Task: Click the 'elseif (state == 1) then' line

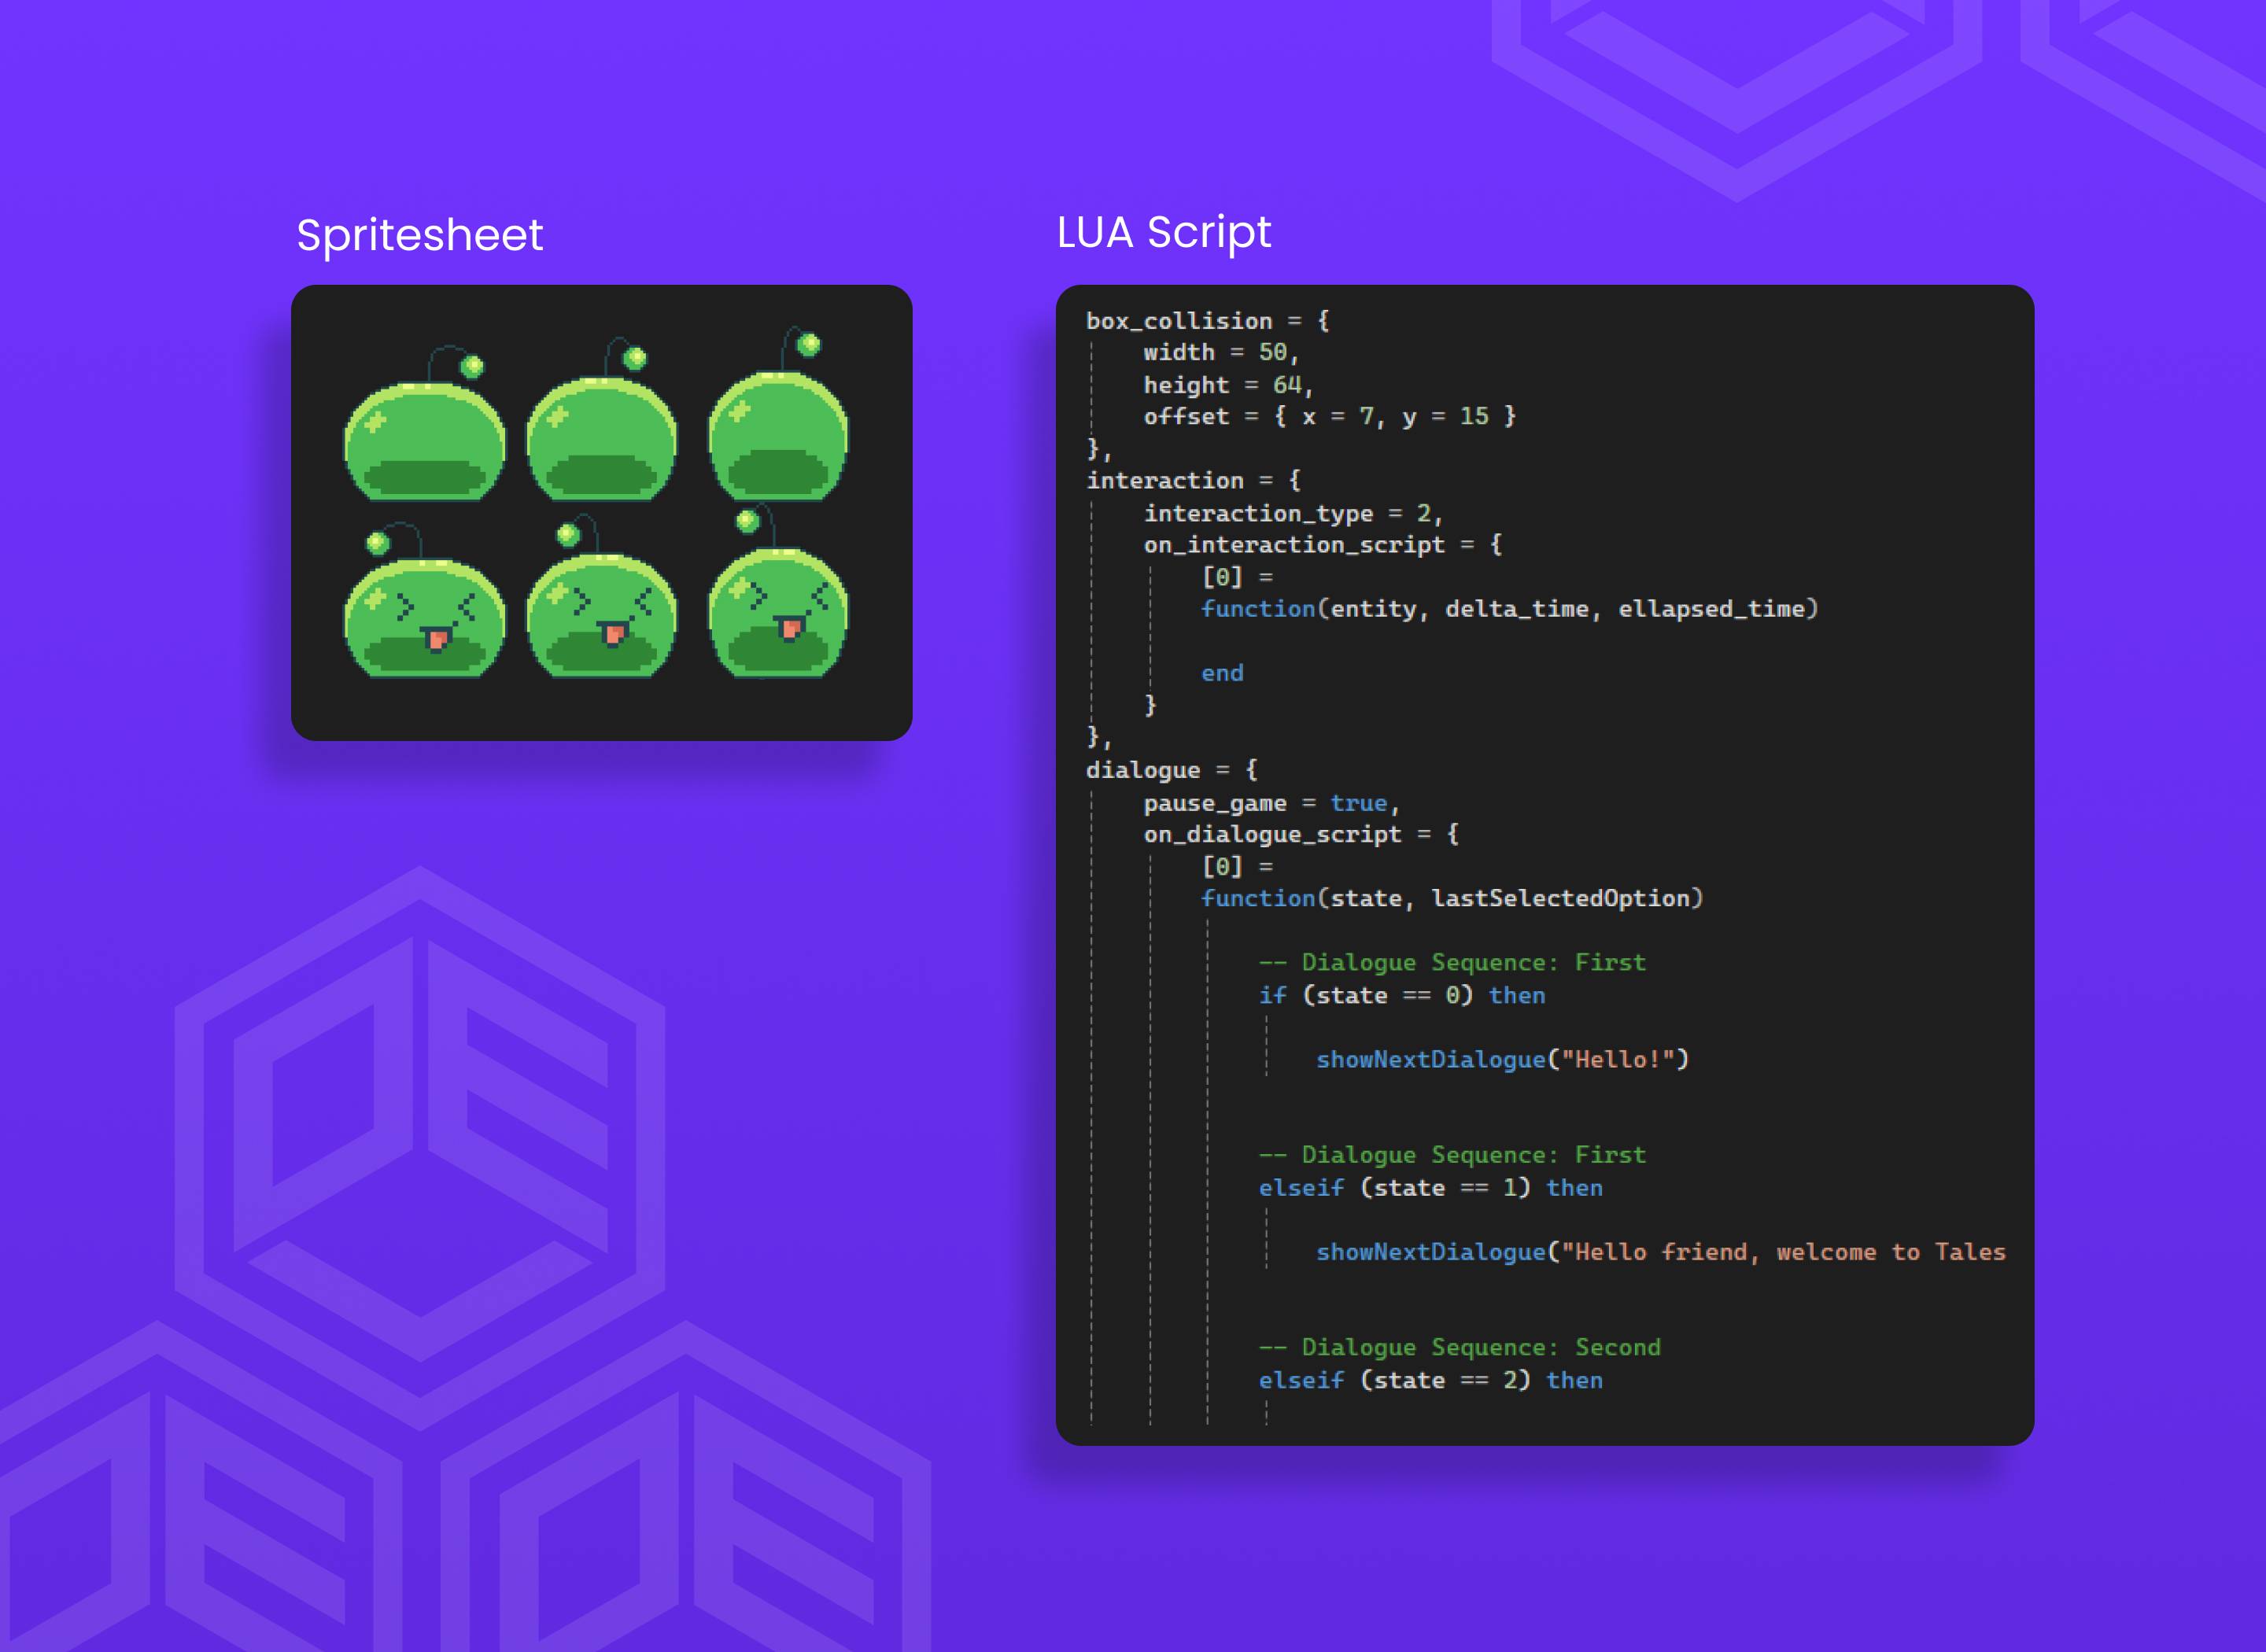Action: click(x=1430, y=1188)
